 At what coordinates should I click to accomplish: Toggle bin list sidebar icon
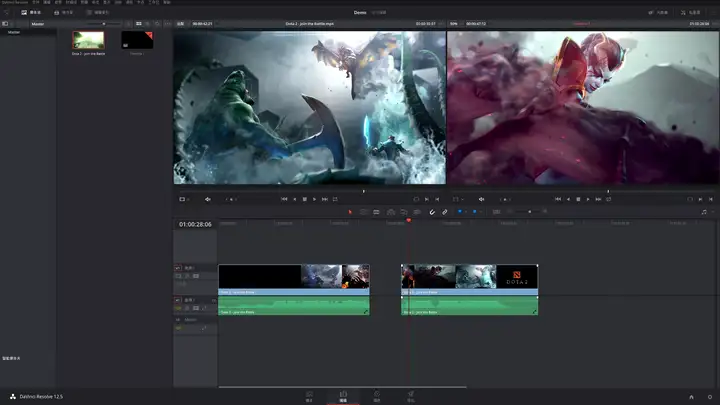[x=5, y=24]
